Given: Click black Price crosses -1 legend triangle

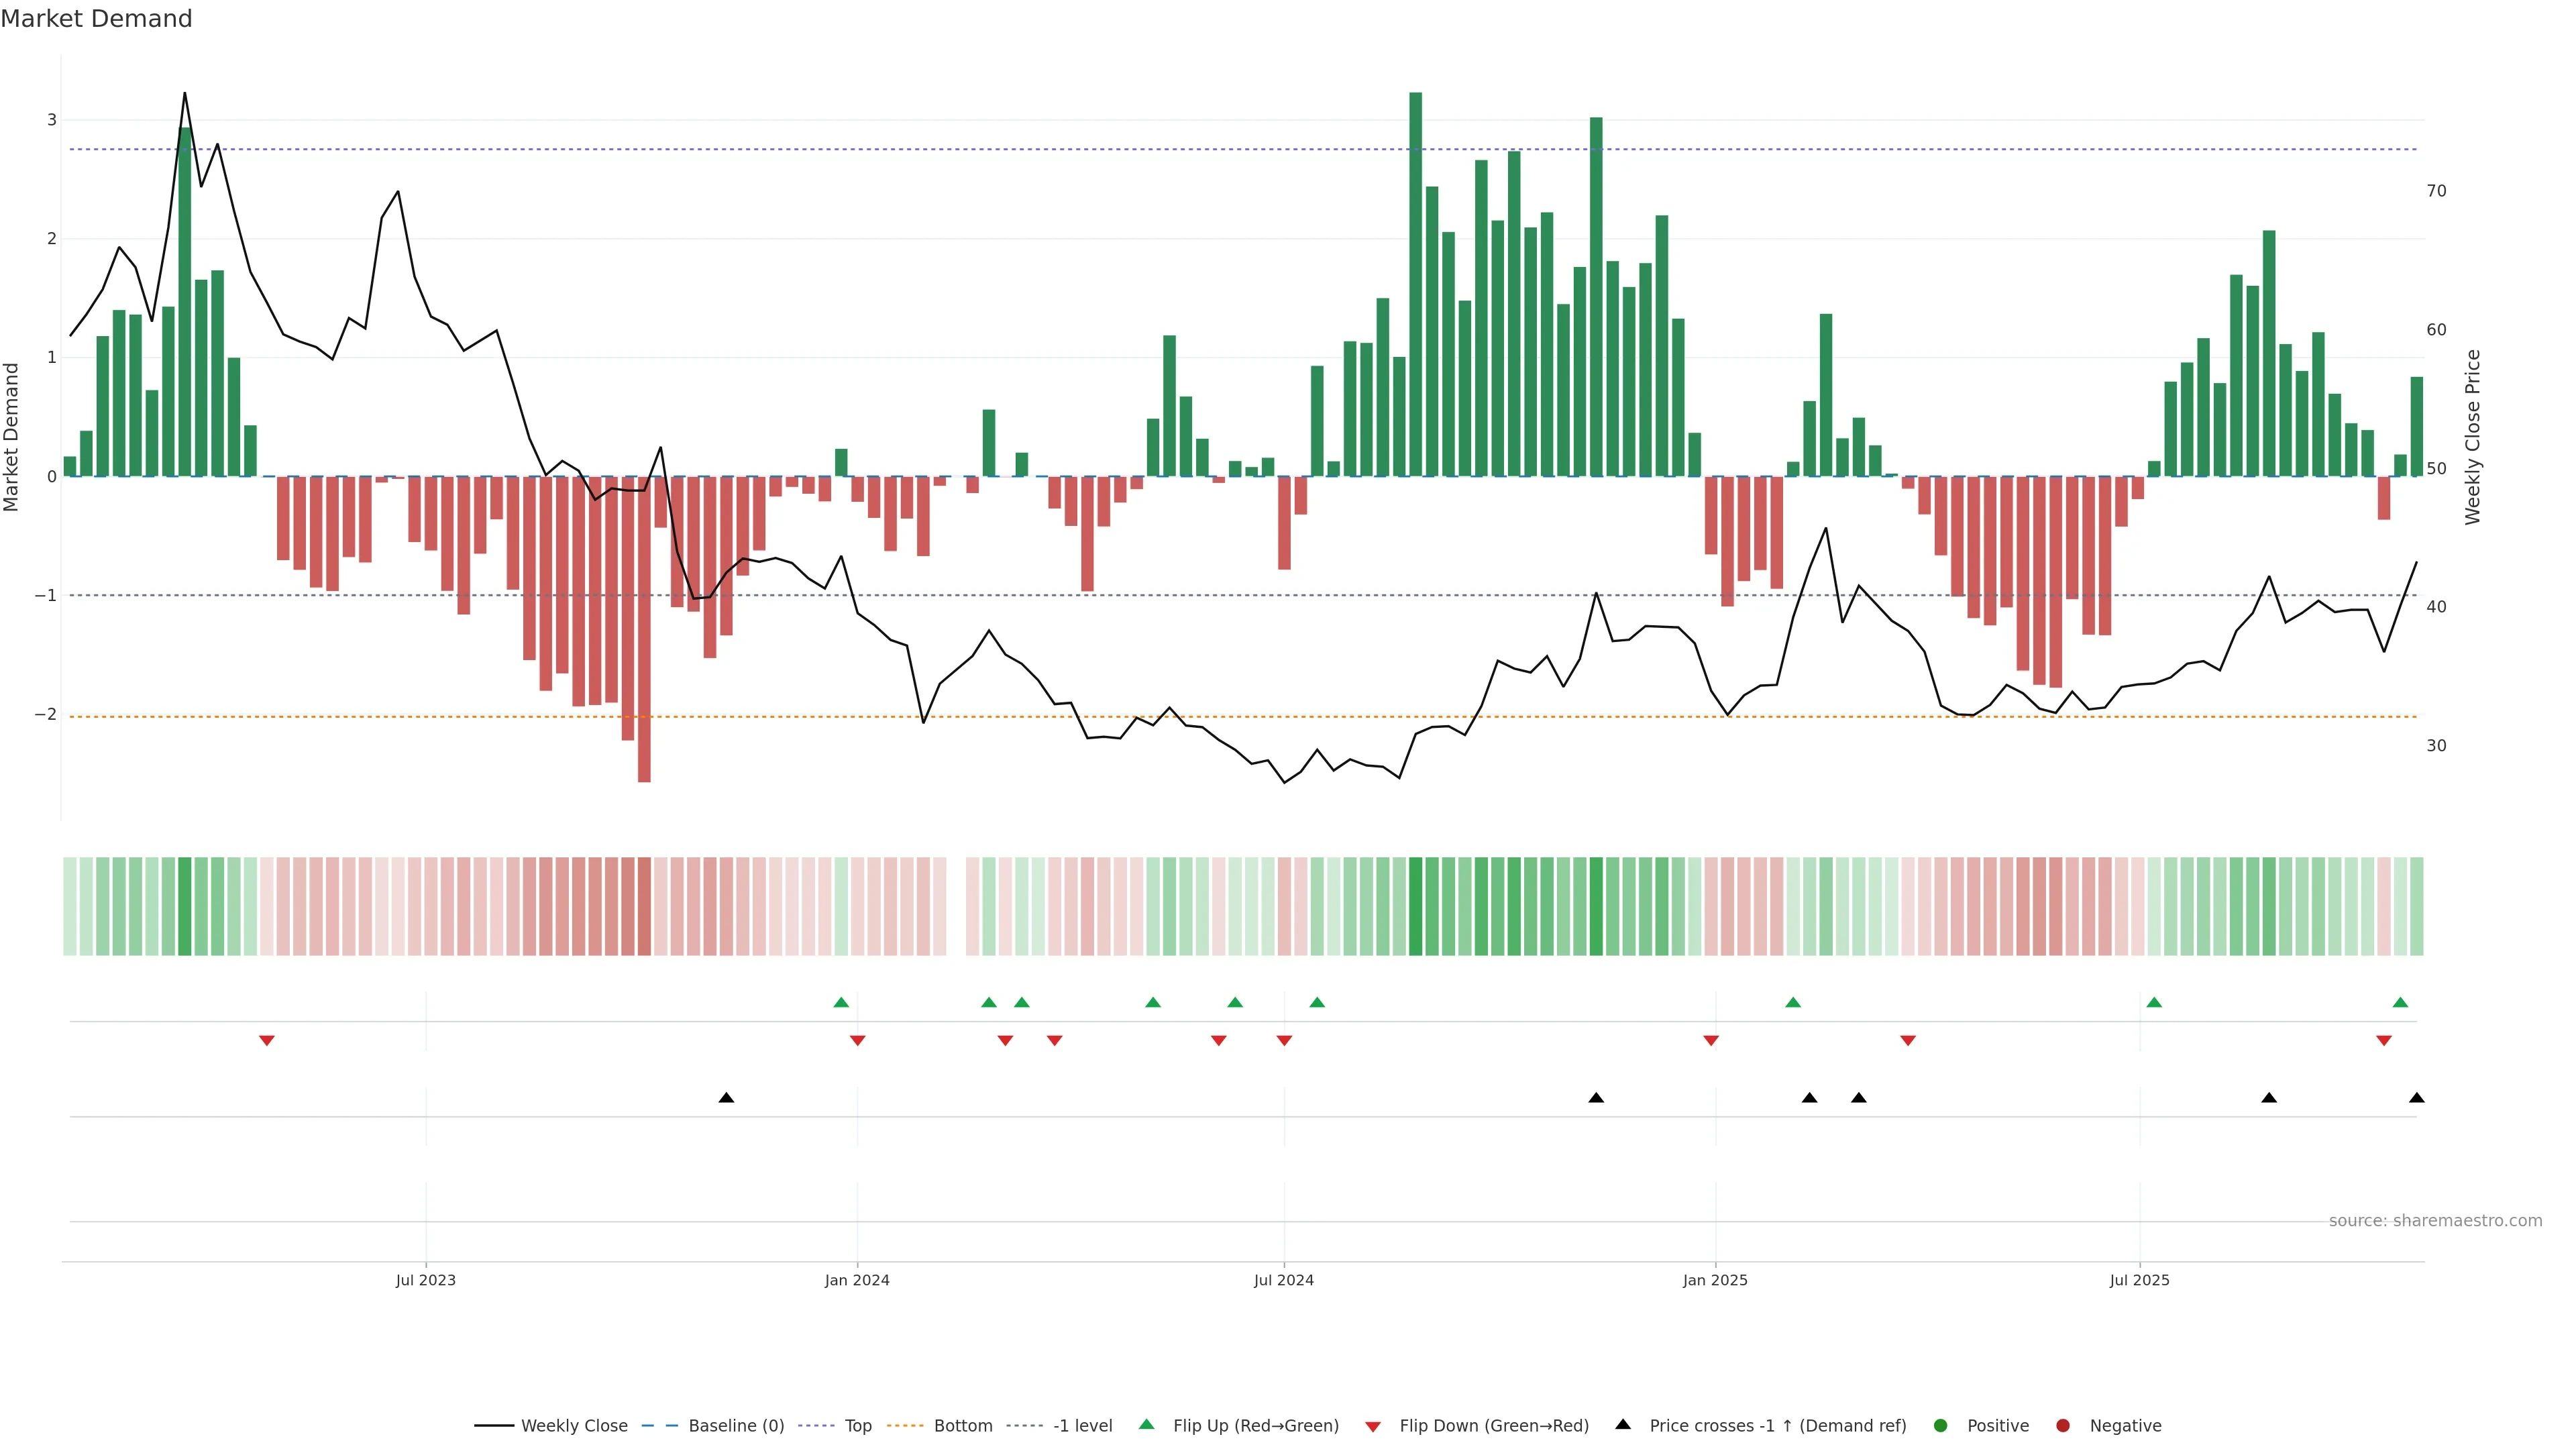Looking at the screenshot, I should (x=1623, y=1425).
